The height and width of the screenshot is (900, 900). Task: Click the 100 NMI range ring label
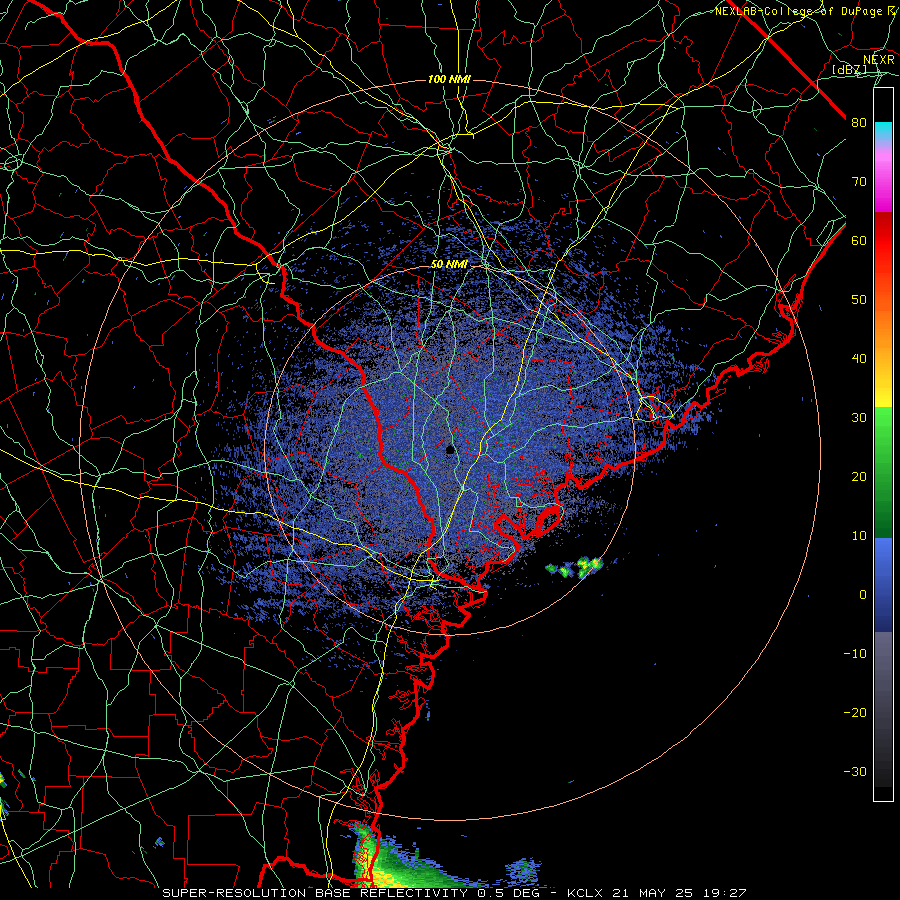click(x=449, y=79)
